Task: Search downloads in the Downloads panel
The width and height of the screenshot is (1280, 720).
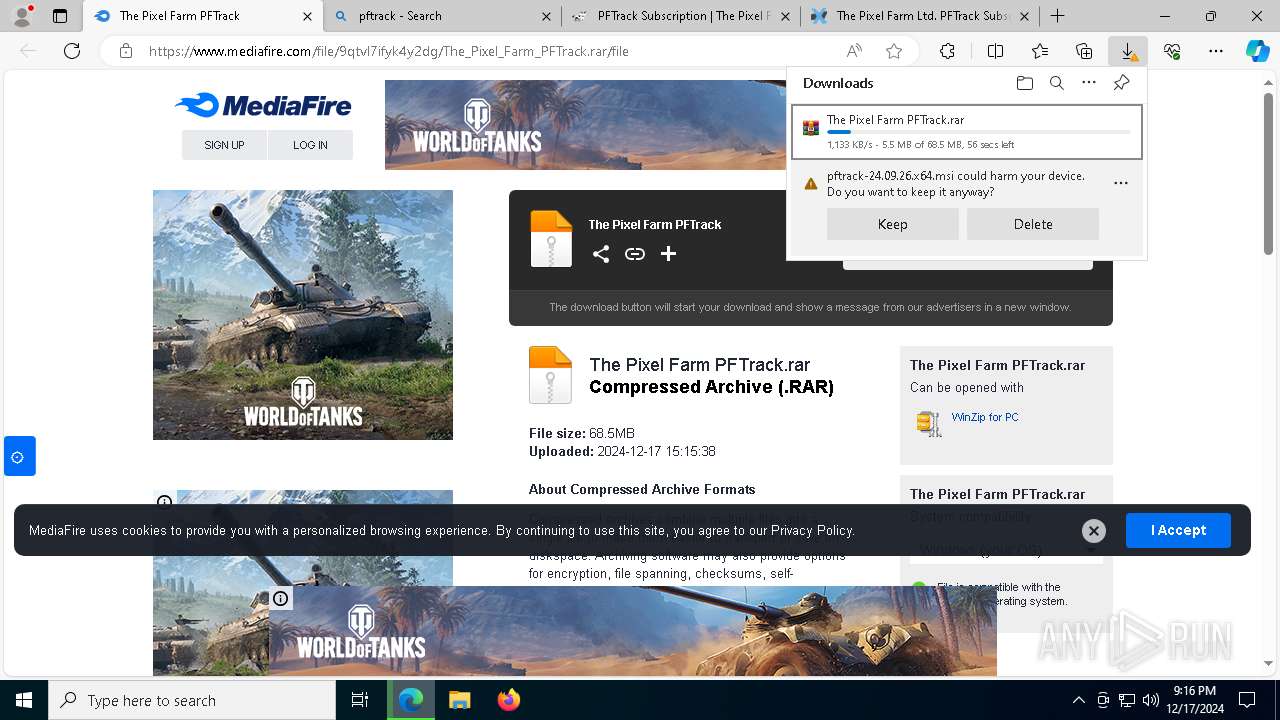Action: click(1056, 83)
